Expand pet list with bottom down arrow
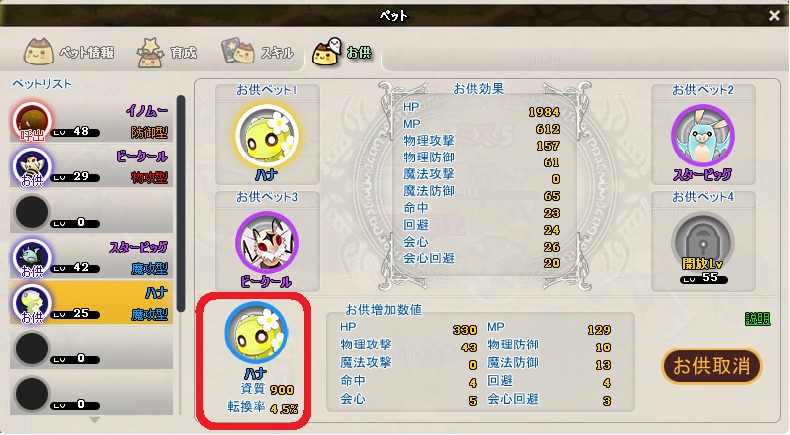Viewport: 790px width, 435px height. click(94, 420)
